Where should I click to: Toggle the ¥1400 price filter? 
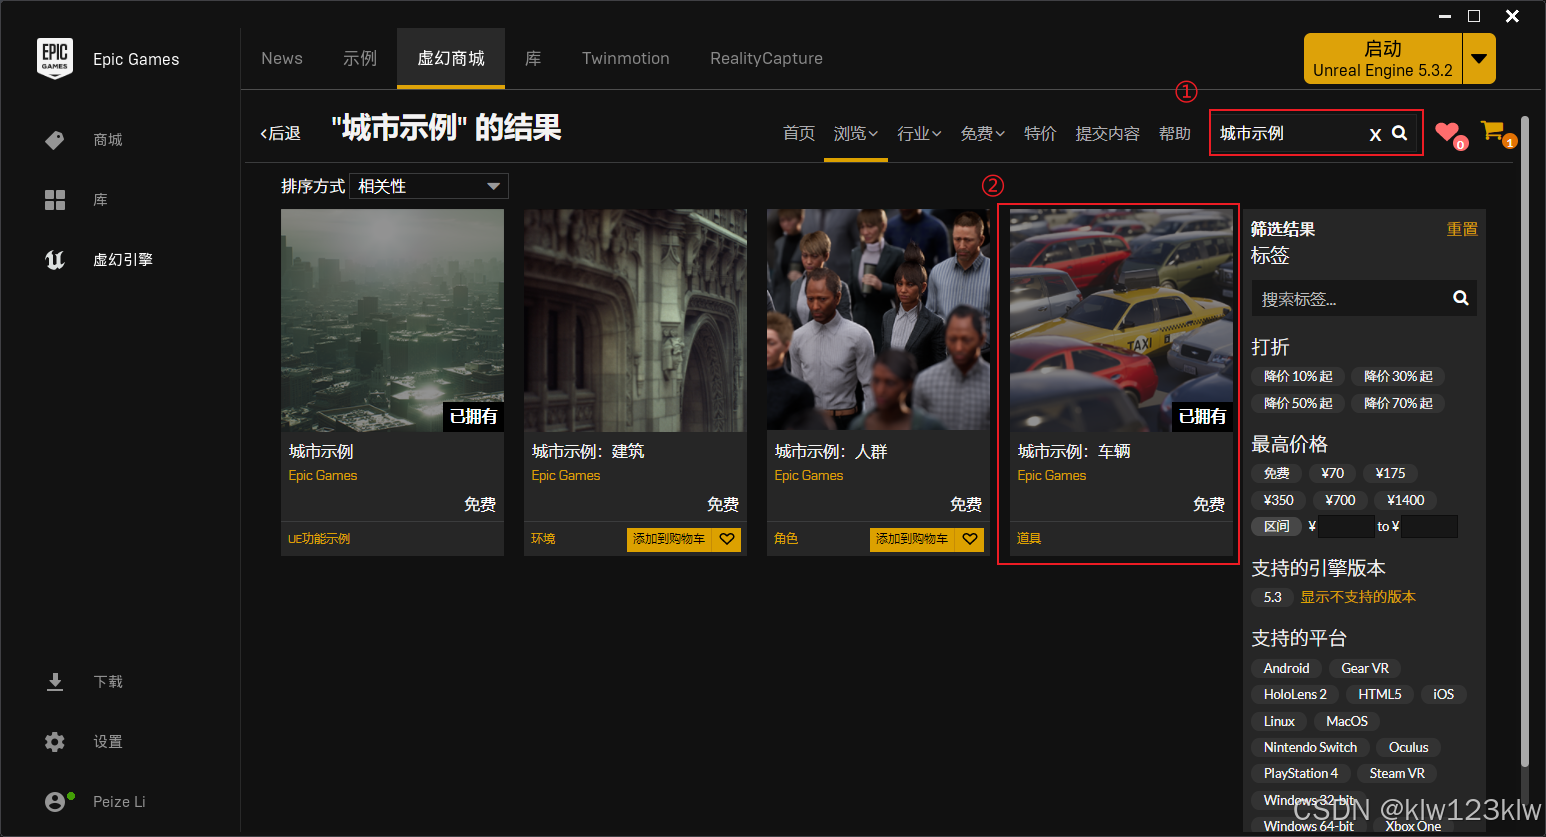tap(1405, 500)
